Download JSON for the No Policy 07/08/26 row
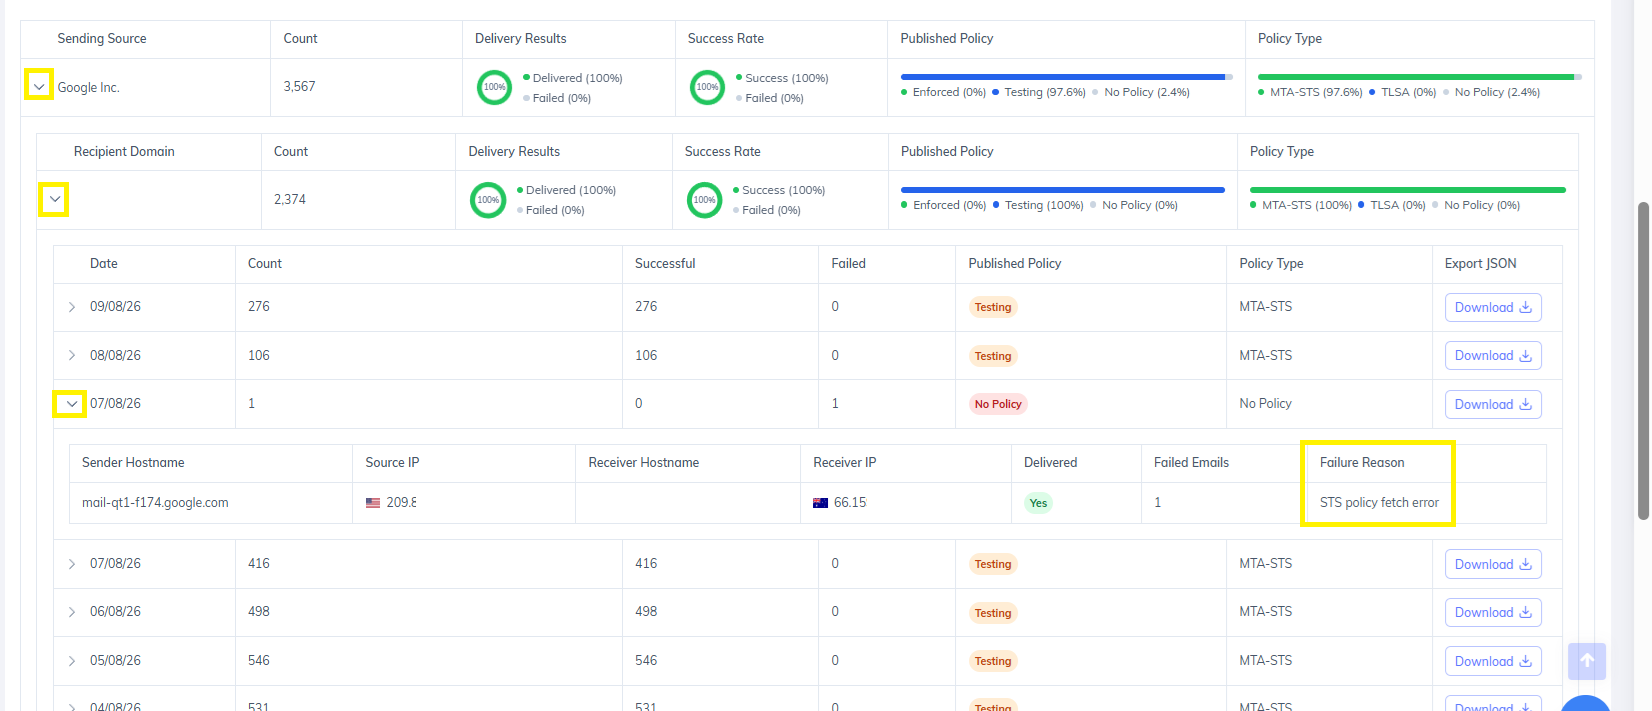 (x=1493, y=404)
